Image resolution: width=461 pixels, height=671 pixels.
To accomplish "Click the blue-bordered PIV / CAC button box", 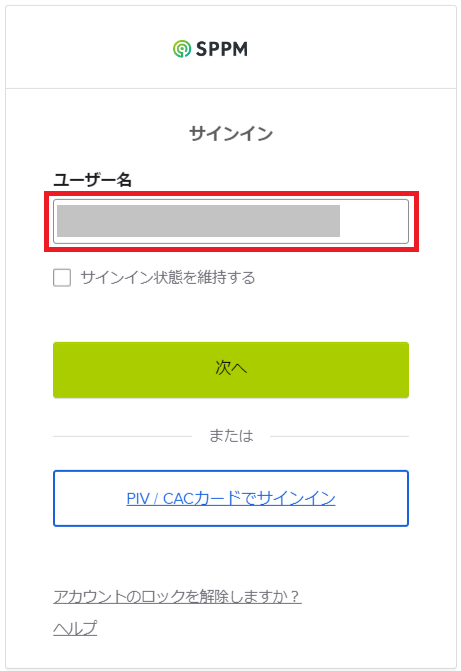I will (231, 499).
